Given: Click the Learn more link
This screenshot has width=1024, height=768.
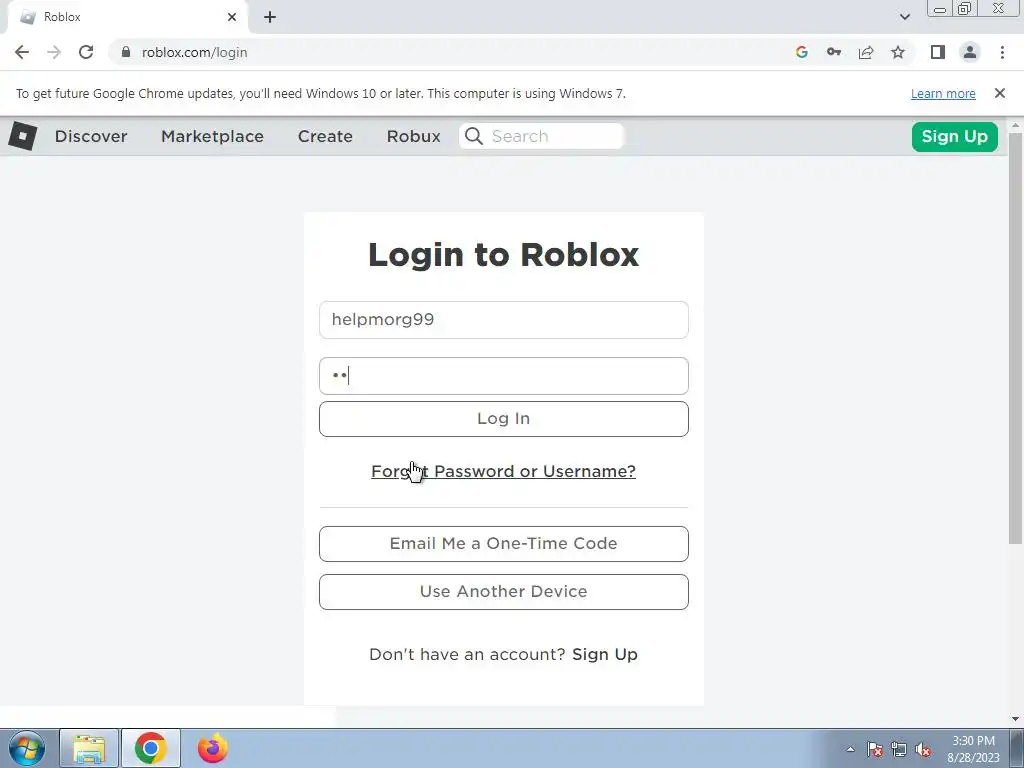Looking at the screenshot, I should (943, 93).
